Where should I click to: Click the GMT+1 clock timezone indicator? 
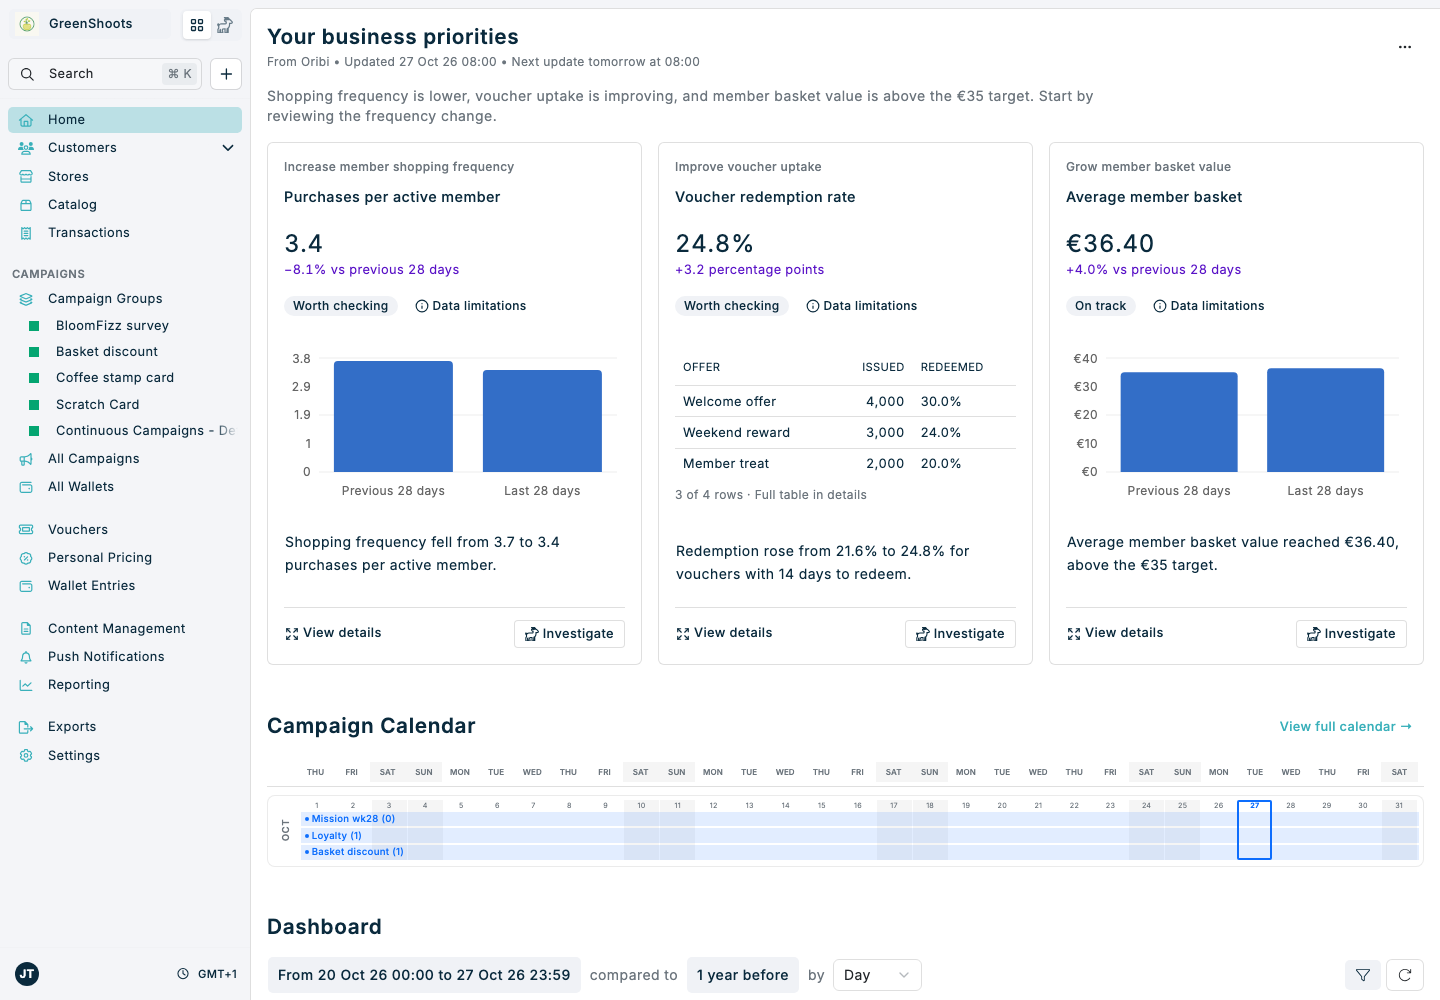[207, 974]
